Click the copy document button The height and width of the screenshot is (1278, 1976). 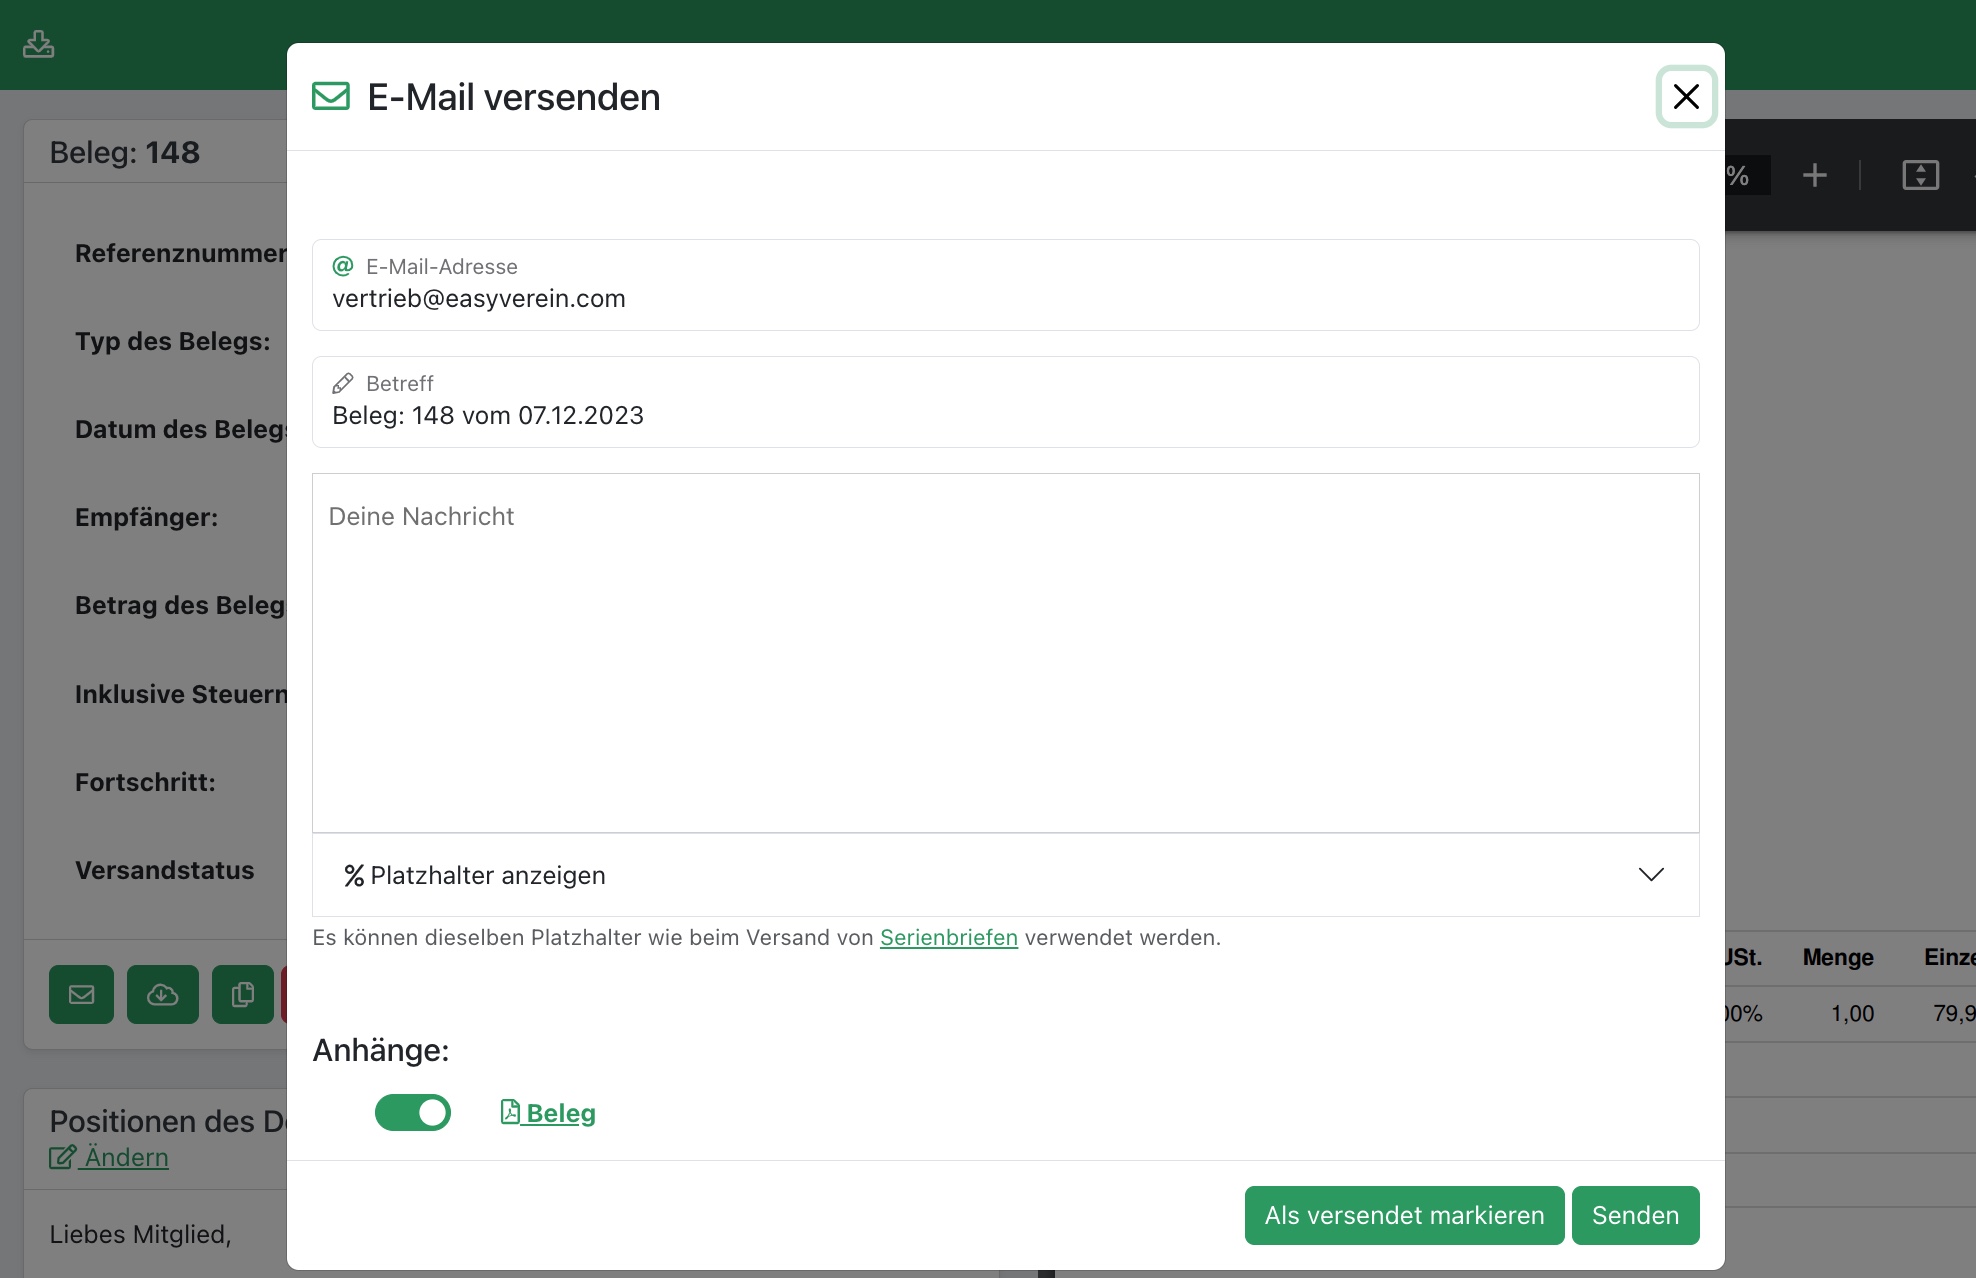pos(242,994)
